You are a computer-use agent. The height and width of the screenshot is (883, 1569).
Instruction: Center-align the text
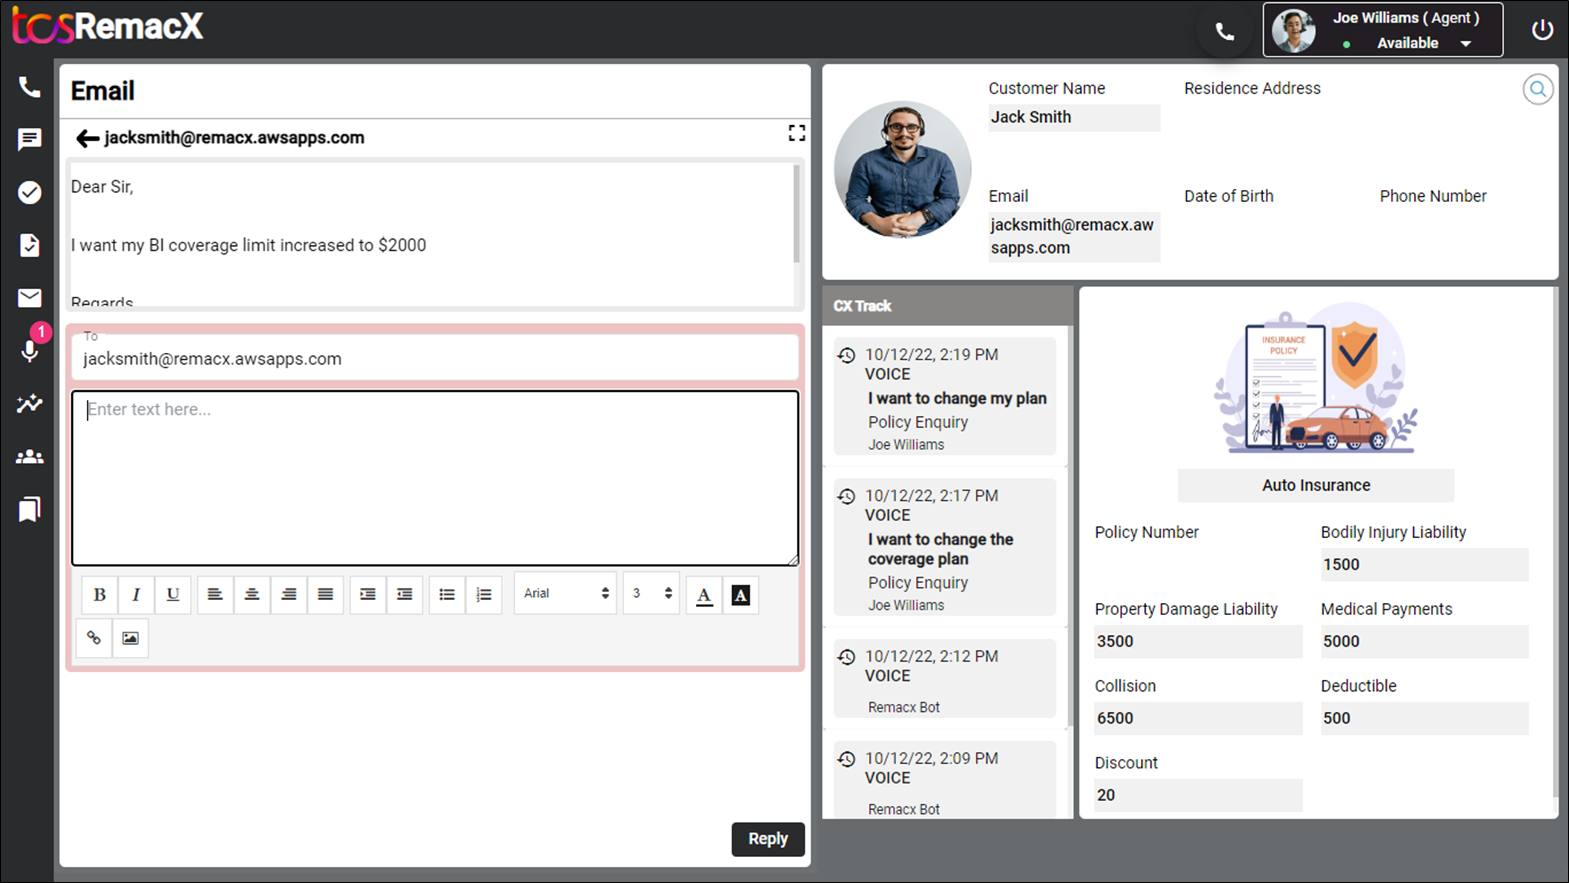252,595
